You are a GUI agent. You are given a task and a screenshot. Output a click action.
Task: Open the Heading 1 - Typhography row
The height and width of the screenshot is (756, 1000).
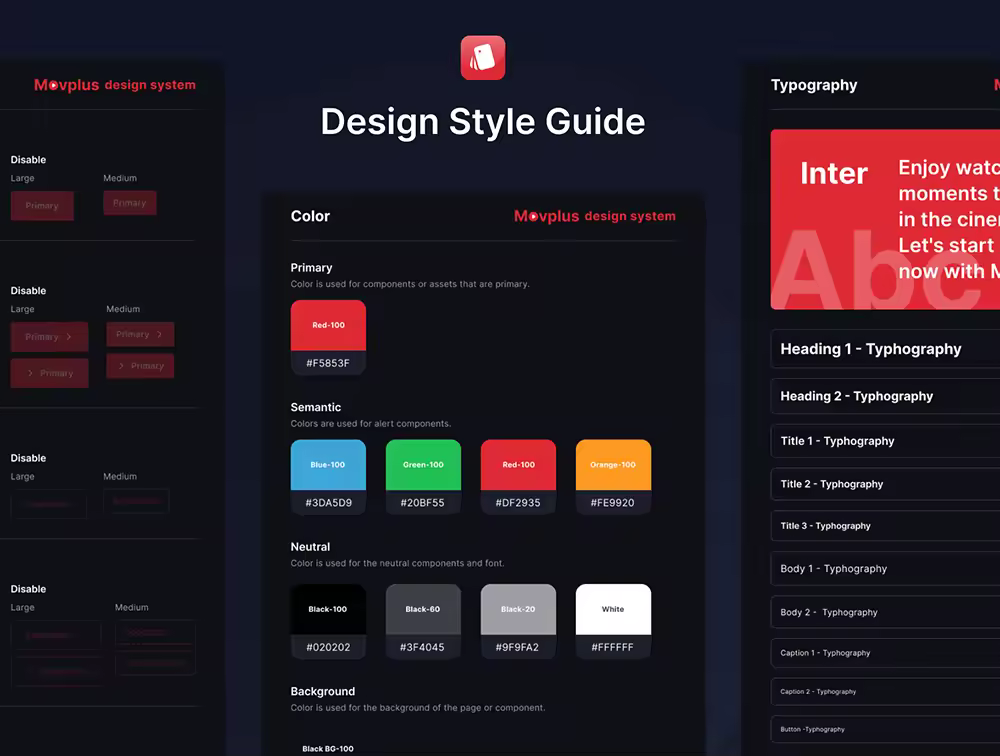885,349
